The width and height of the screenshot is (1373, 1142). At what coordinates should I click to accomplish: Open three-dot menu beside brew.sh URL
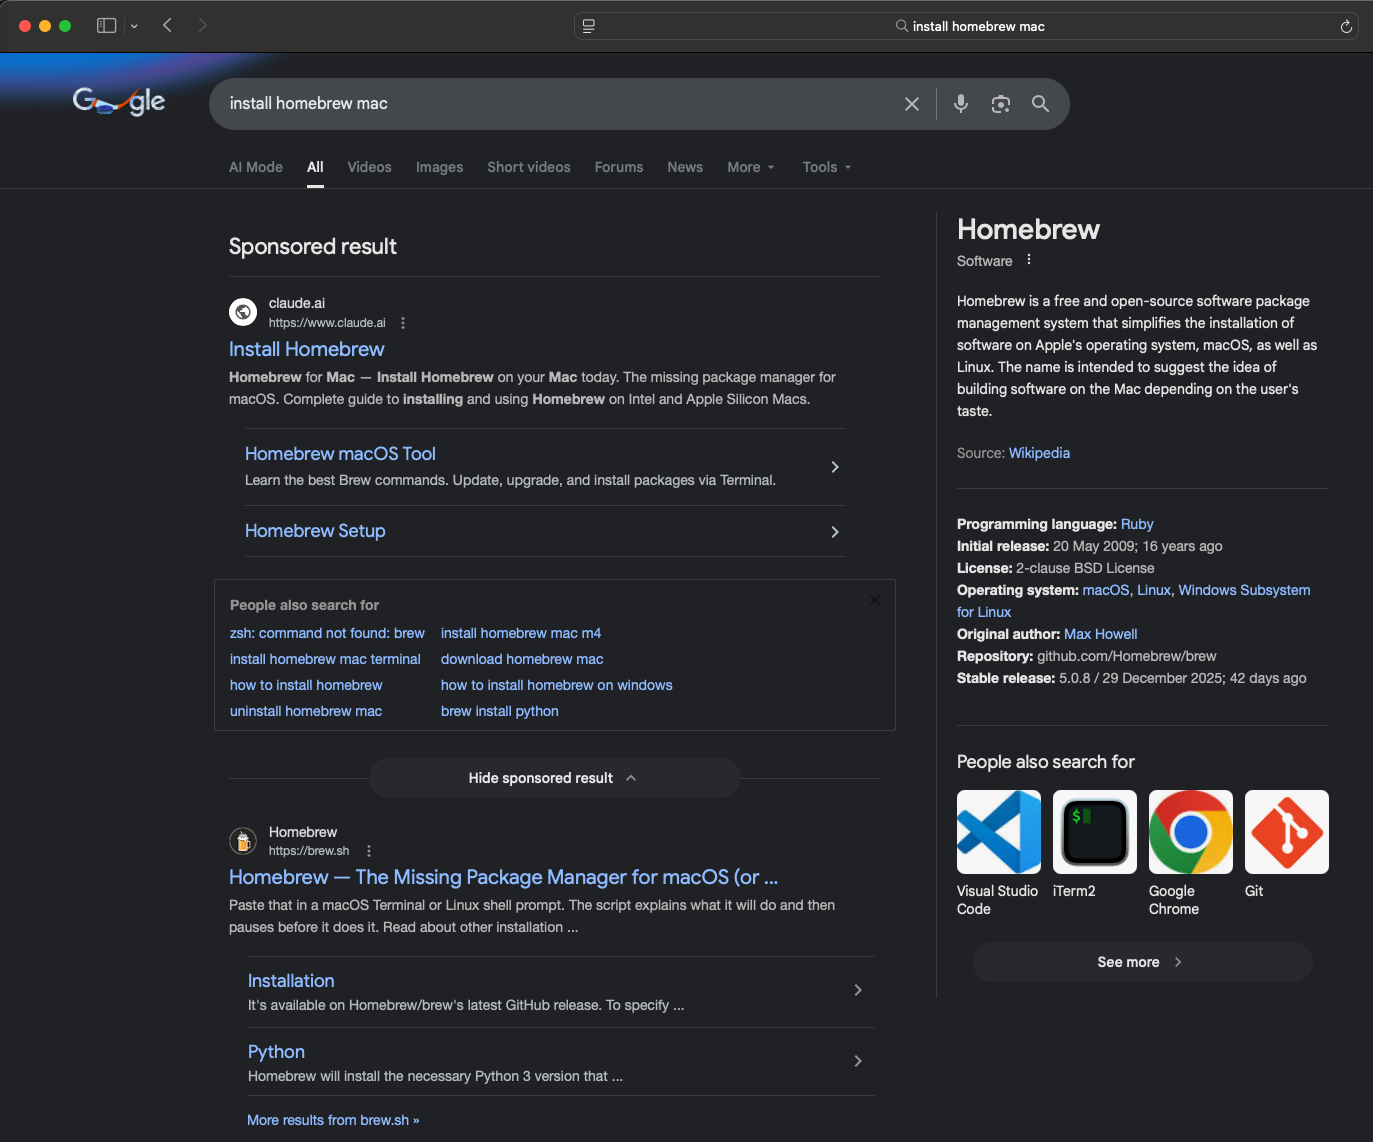tap(369, 851)
